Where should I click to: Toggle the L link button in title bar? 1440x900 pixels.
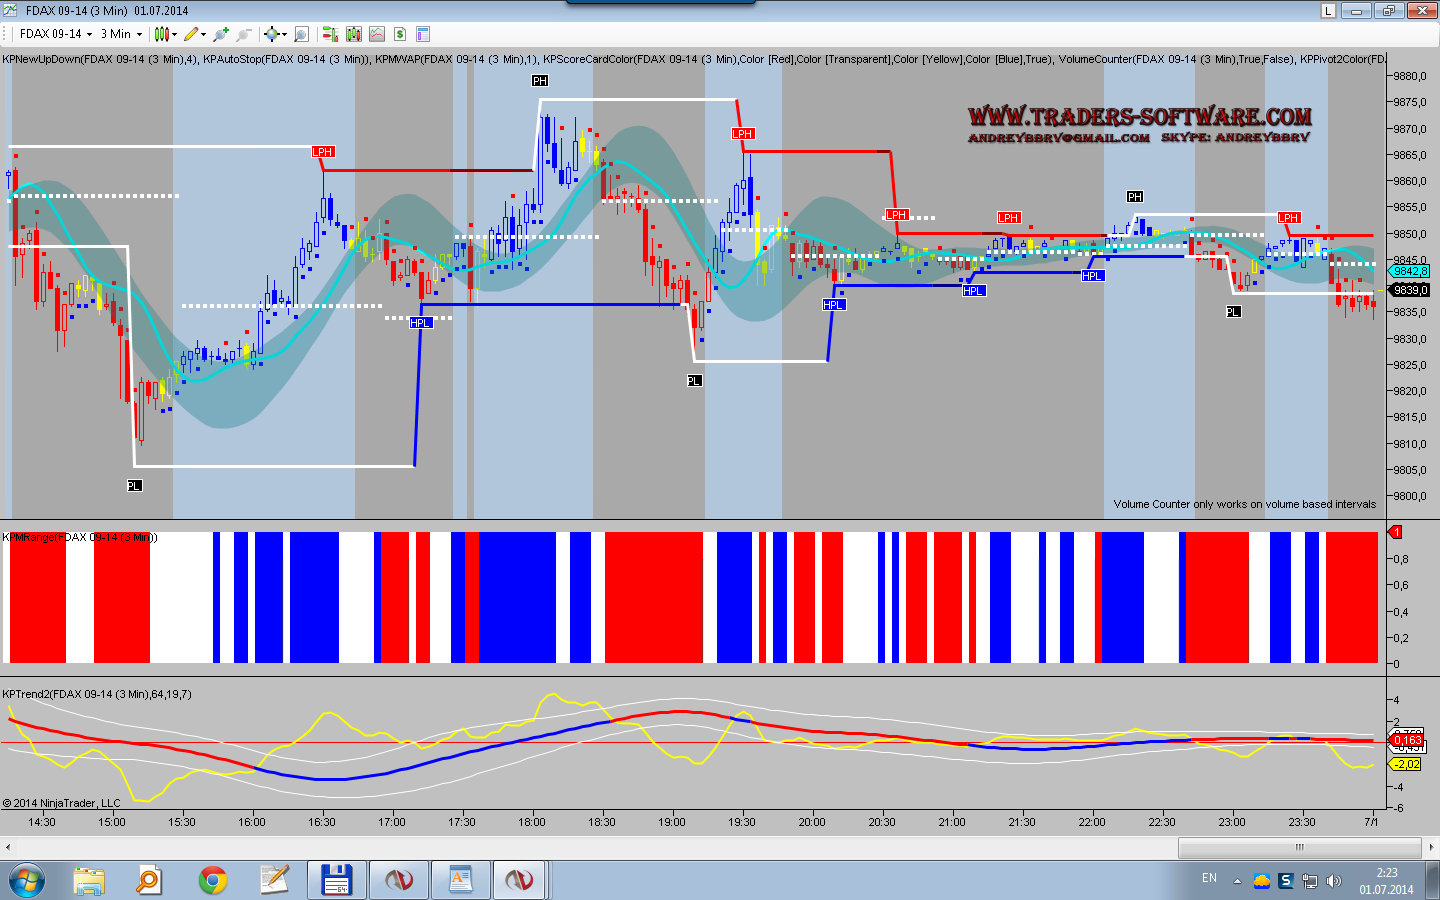tap(1328, 11)
